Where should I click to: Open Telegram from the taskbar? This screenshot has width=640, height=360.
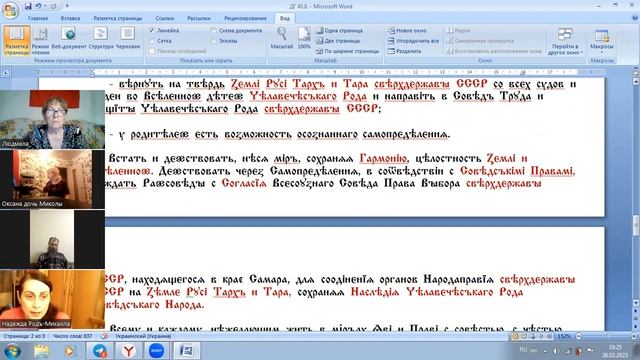(100, 351)
